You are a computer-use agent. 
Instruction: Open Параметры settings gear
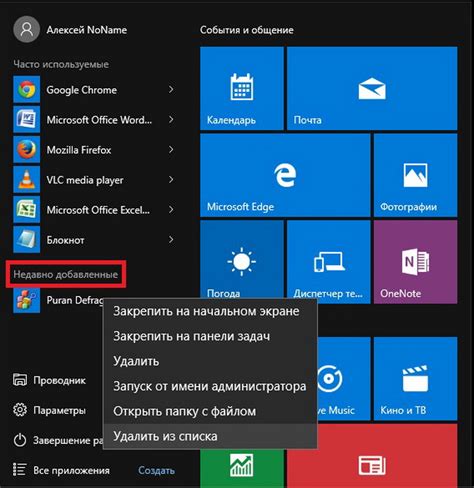coord(49,410)
